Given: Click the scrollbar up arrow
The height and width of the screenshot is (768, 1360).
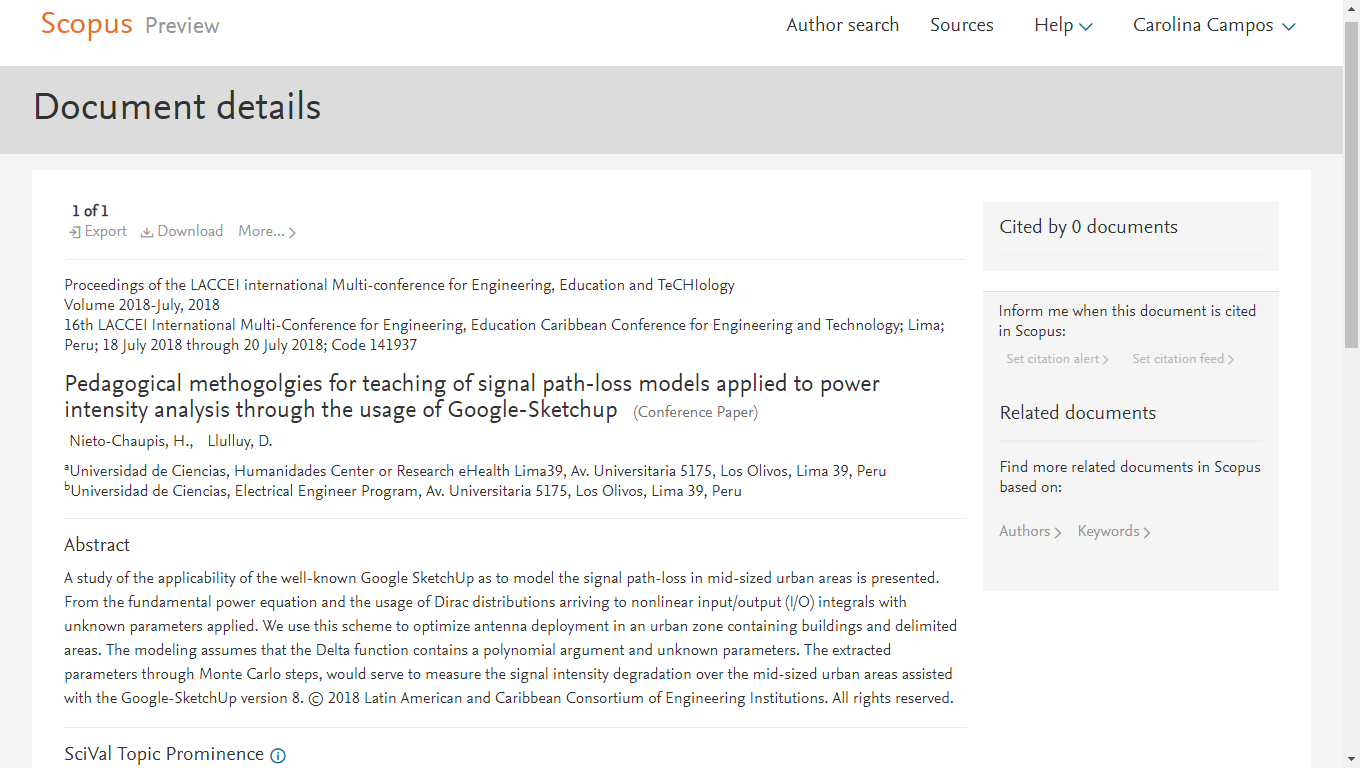Looking at the screenshot, I should coord(1351,8).
